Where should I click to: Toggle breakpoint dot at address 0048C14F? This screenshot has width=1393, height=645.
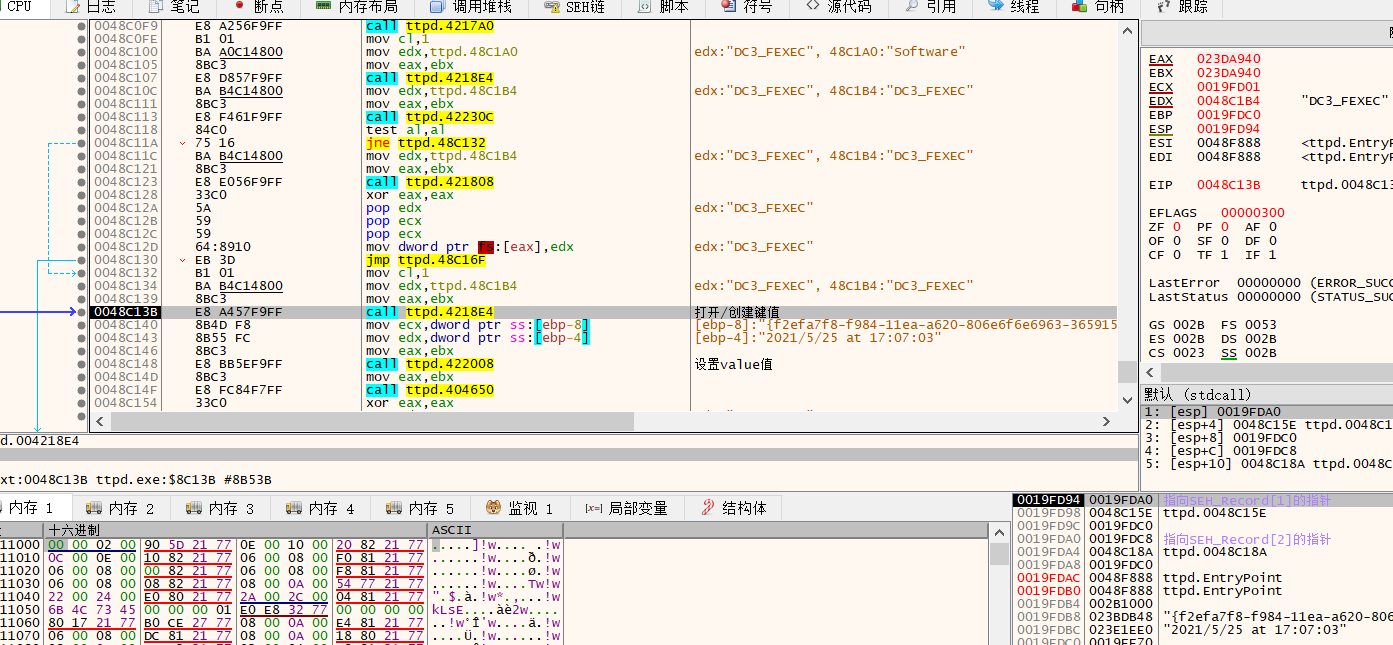[x=82, y=390]
